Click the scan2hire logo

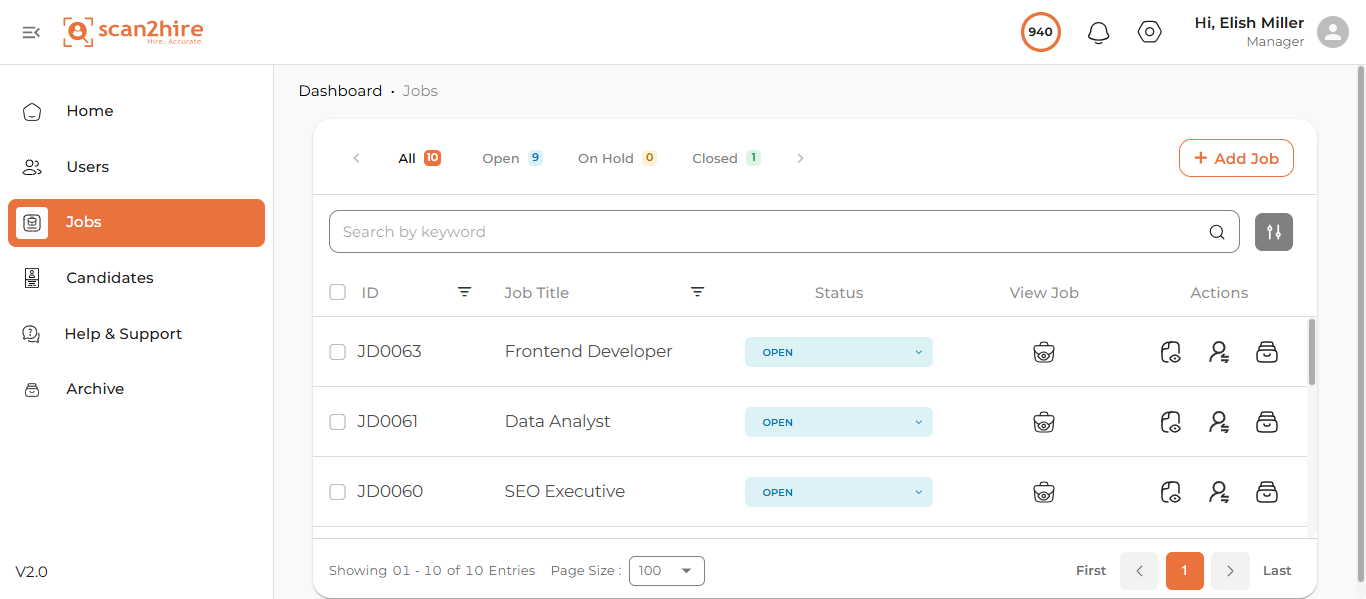(x=133, y=32)
